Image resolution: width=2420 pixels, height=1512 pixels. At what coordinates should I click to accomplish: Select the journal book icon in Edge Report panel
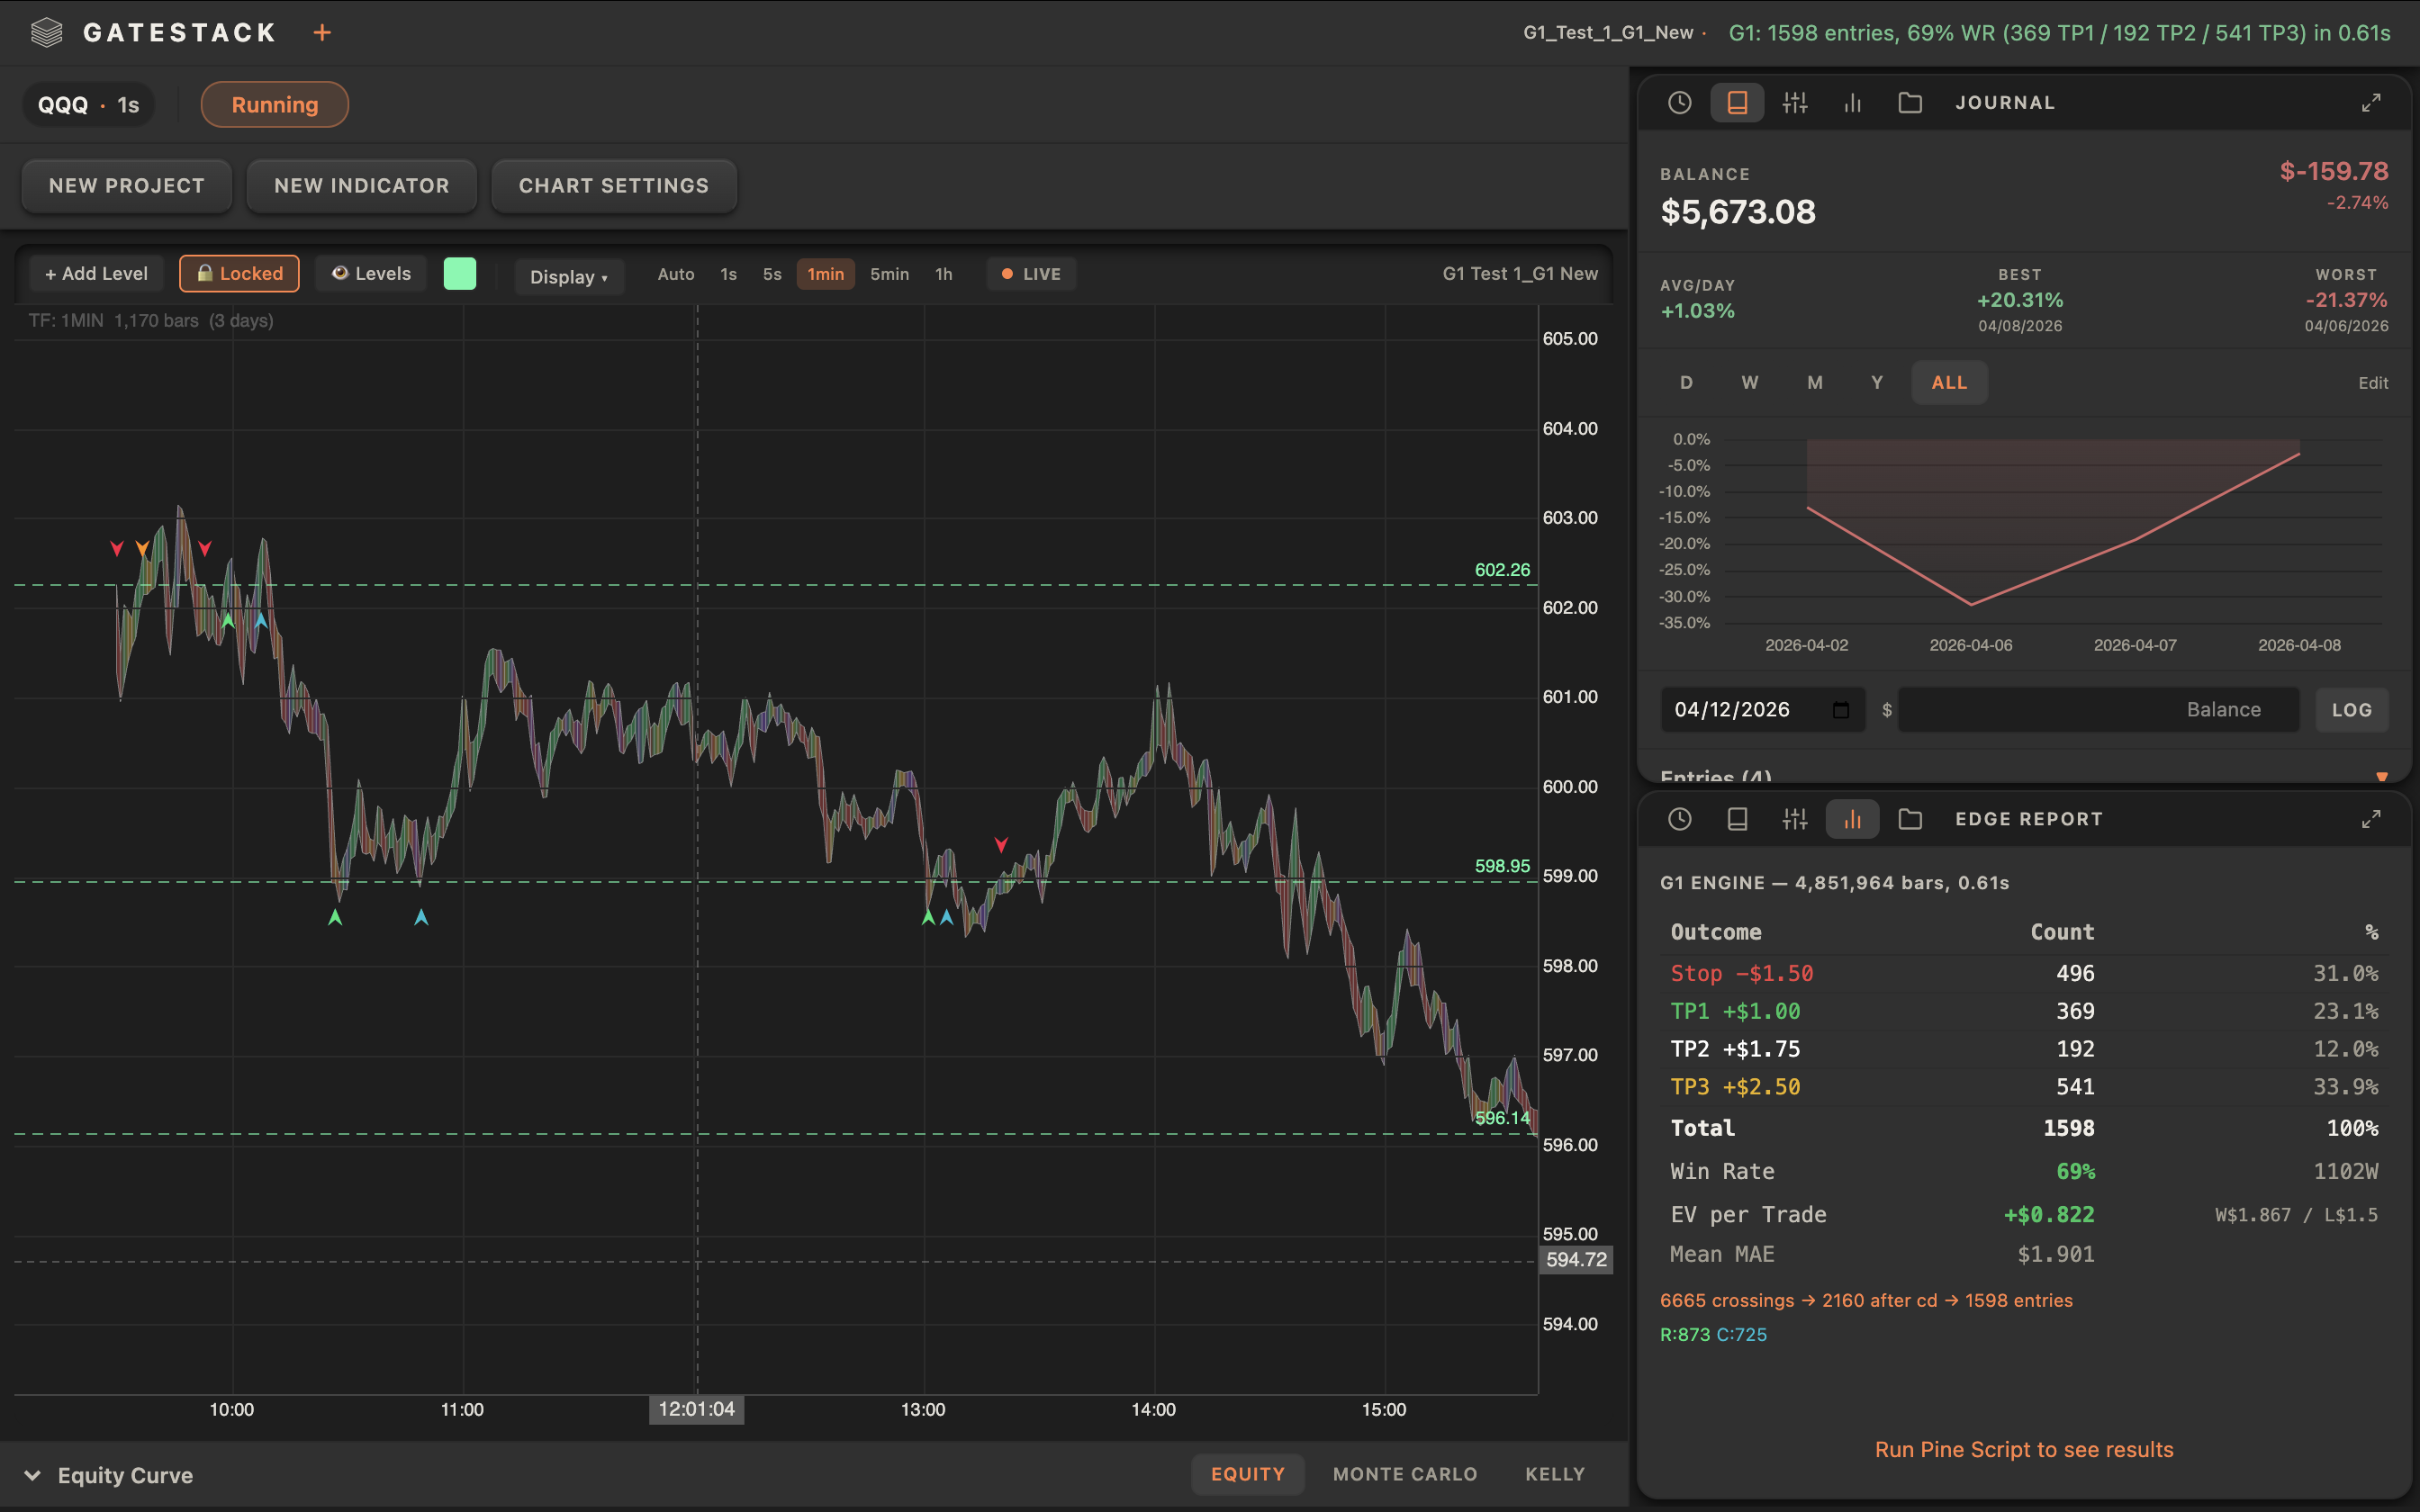(x=1737, y=818)
